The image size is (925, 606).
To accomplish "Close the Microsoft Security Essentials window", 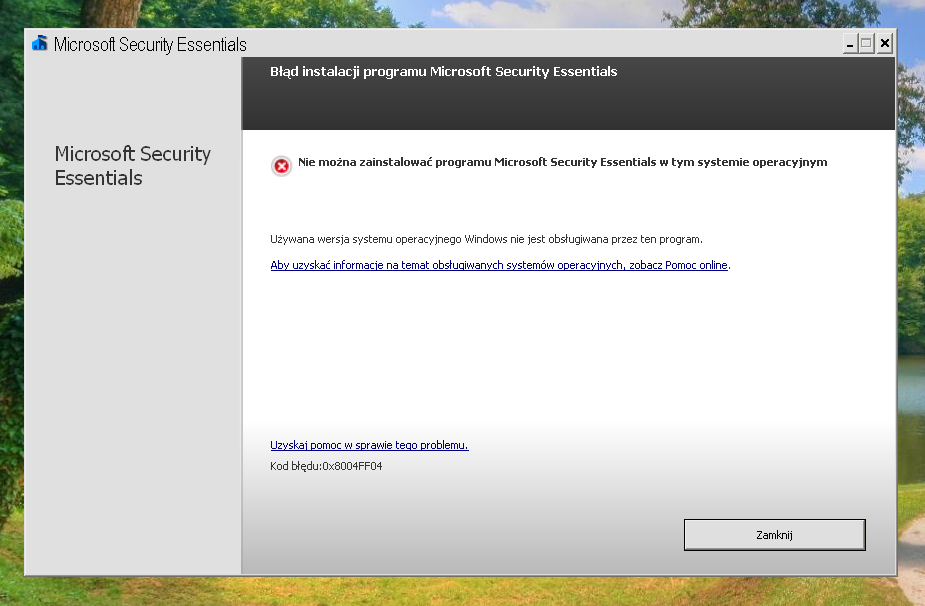I will coord(884,43).
